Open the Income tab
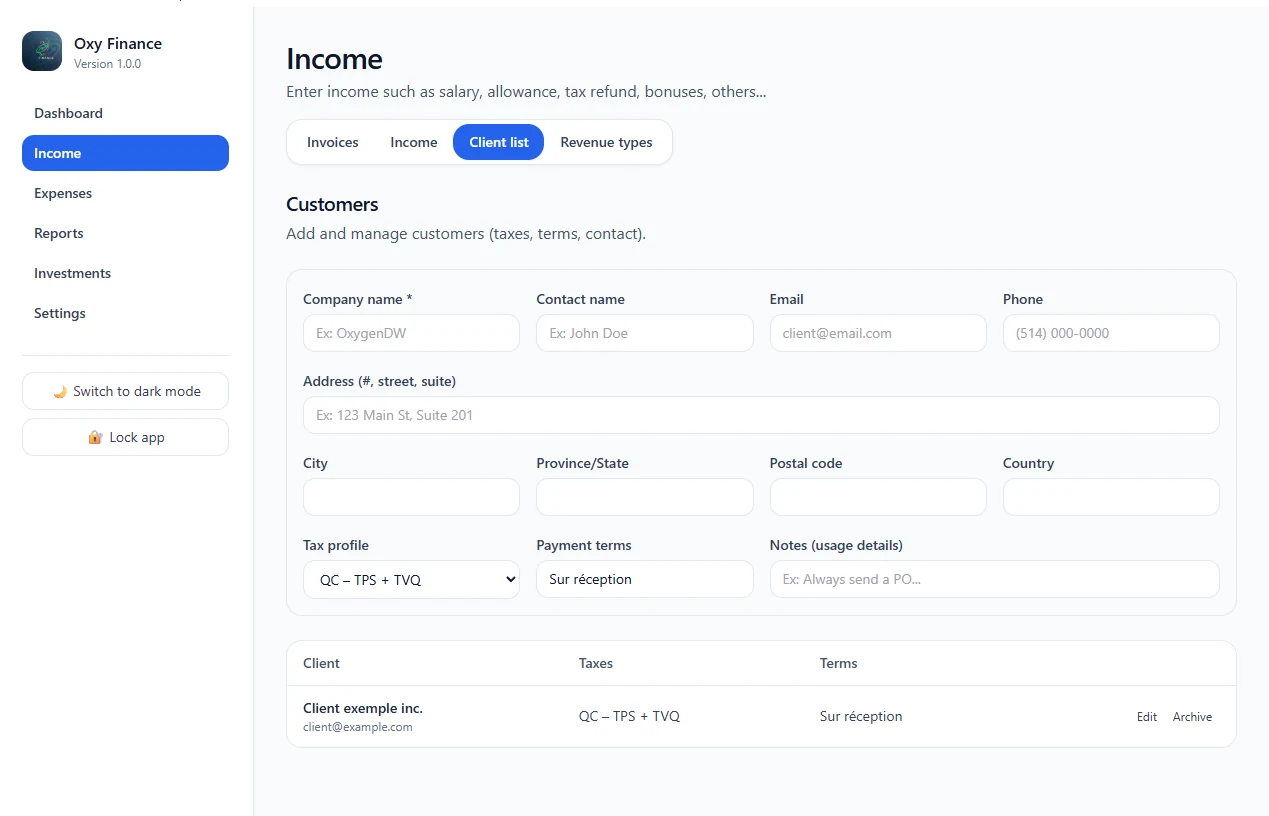Viewport: 1269px width, 816px height. point(414,142)
